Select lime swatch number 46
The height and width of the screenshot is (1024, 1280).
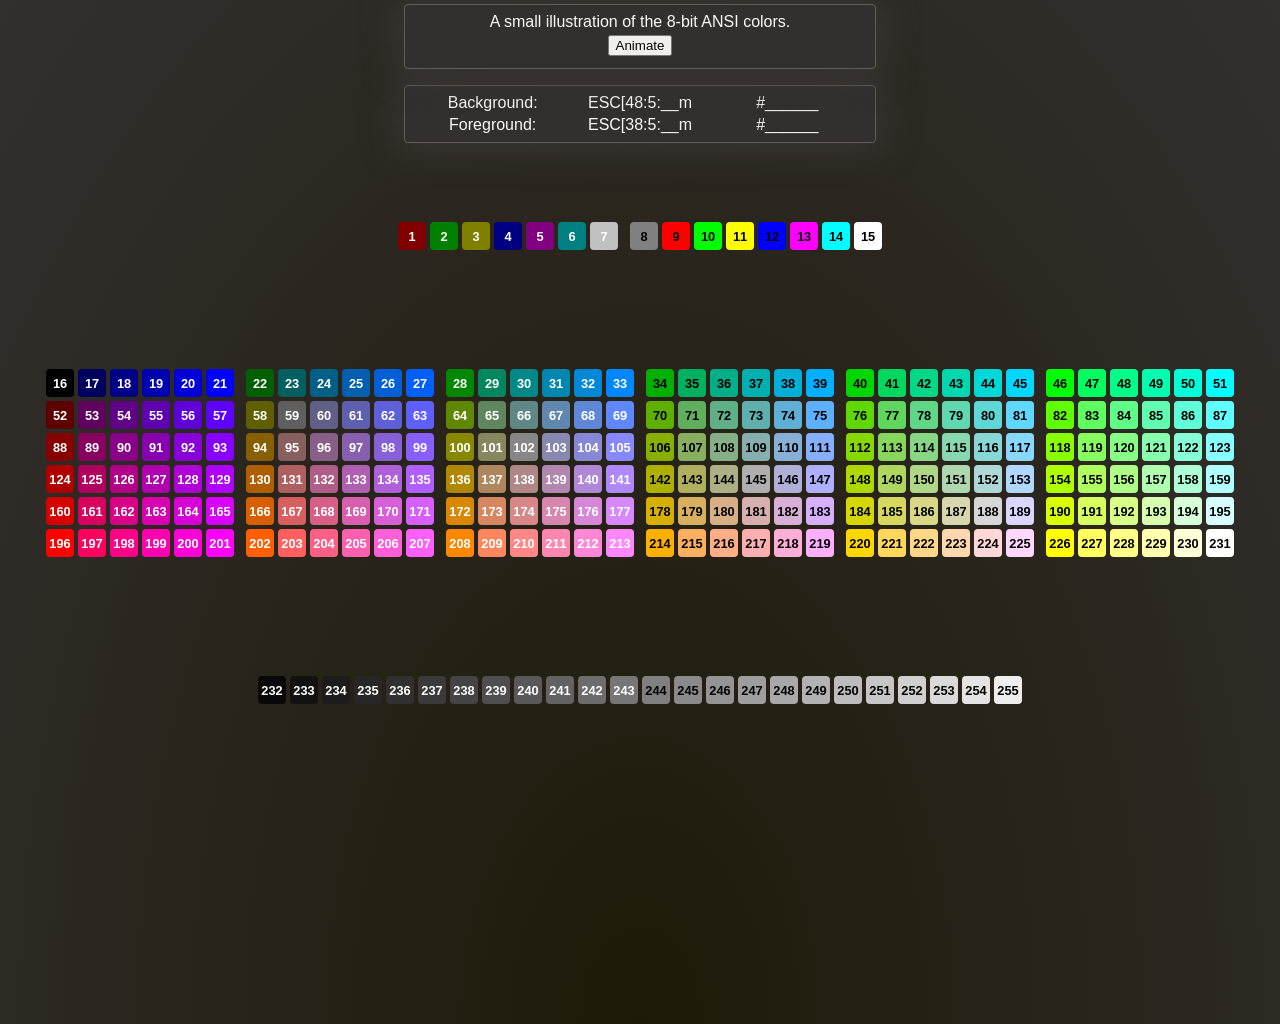point(1060,383)
